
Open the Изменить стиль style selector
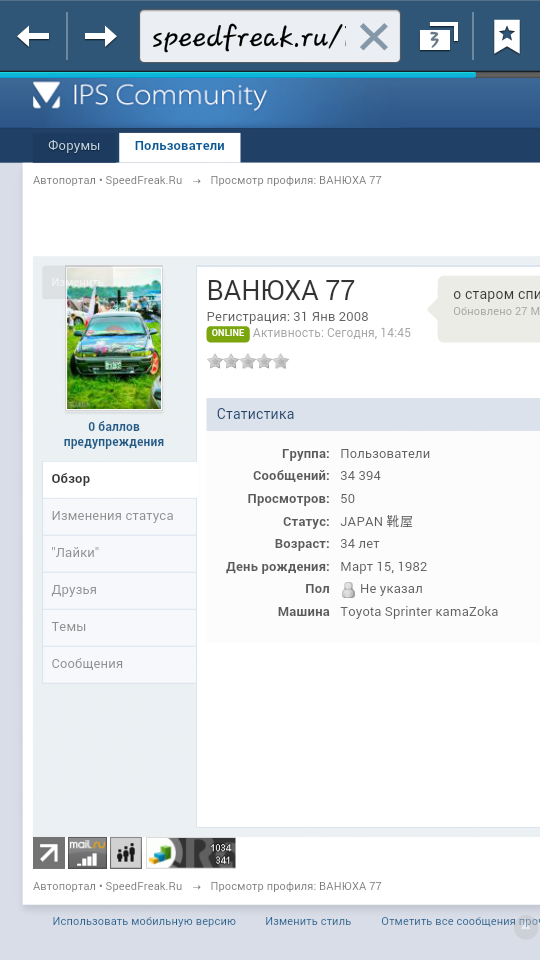pos(308,921)
